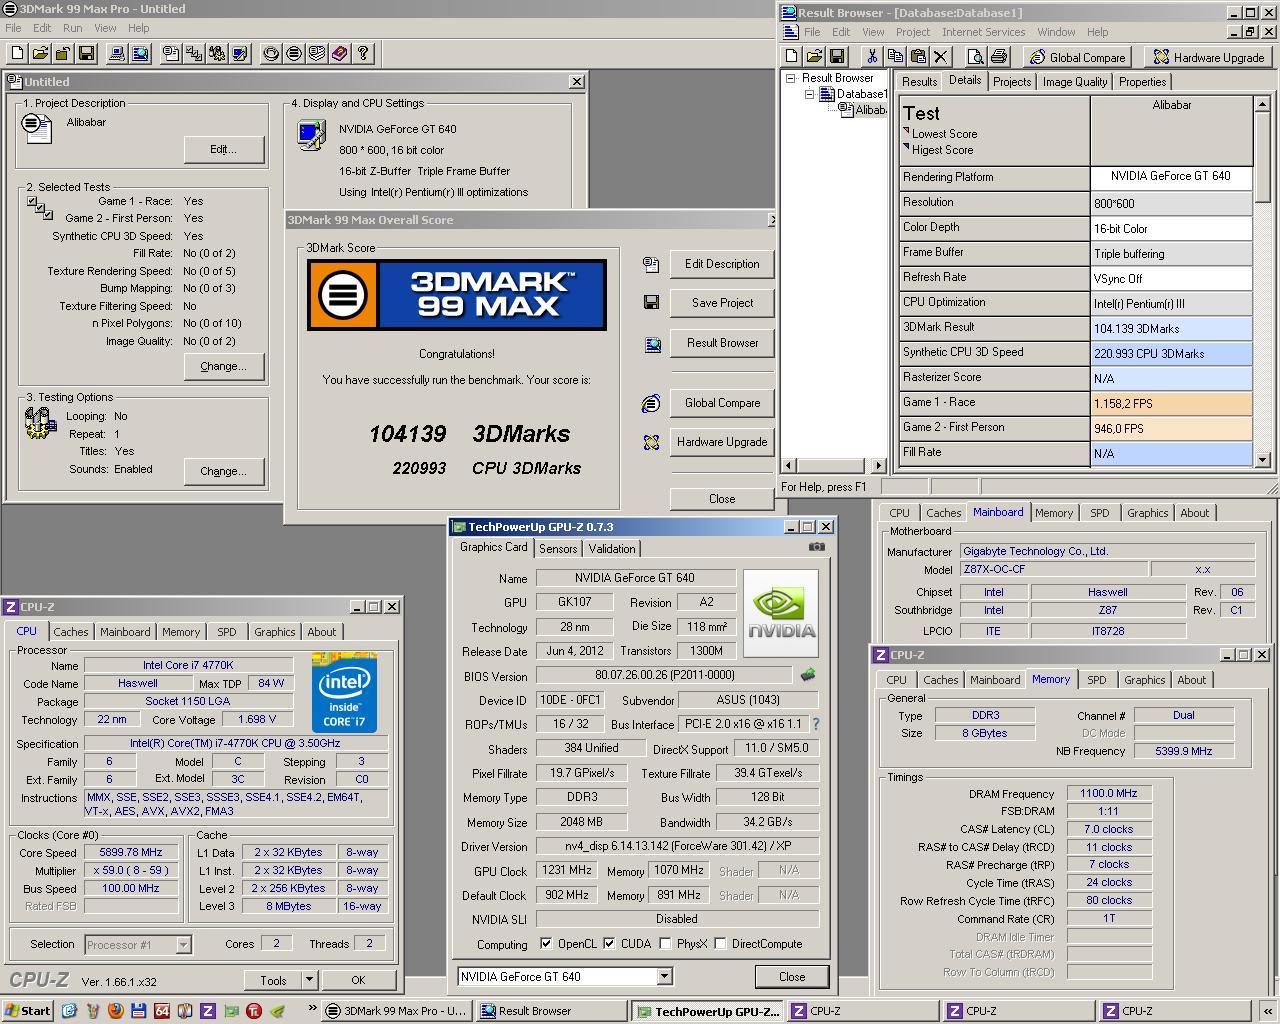Click the Hardware Upgrade button in Result Browser toolbar
The height and width of the screenshot is (1024, 1280).
pyautogui.click(x=1207, y=57)
